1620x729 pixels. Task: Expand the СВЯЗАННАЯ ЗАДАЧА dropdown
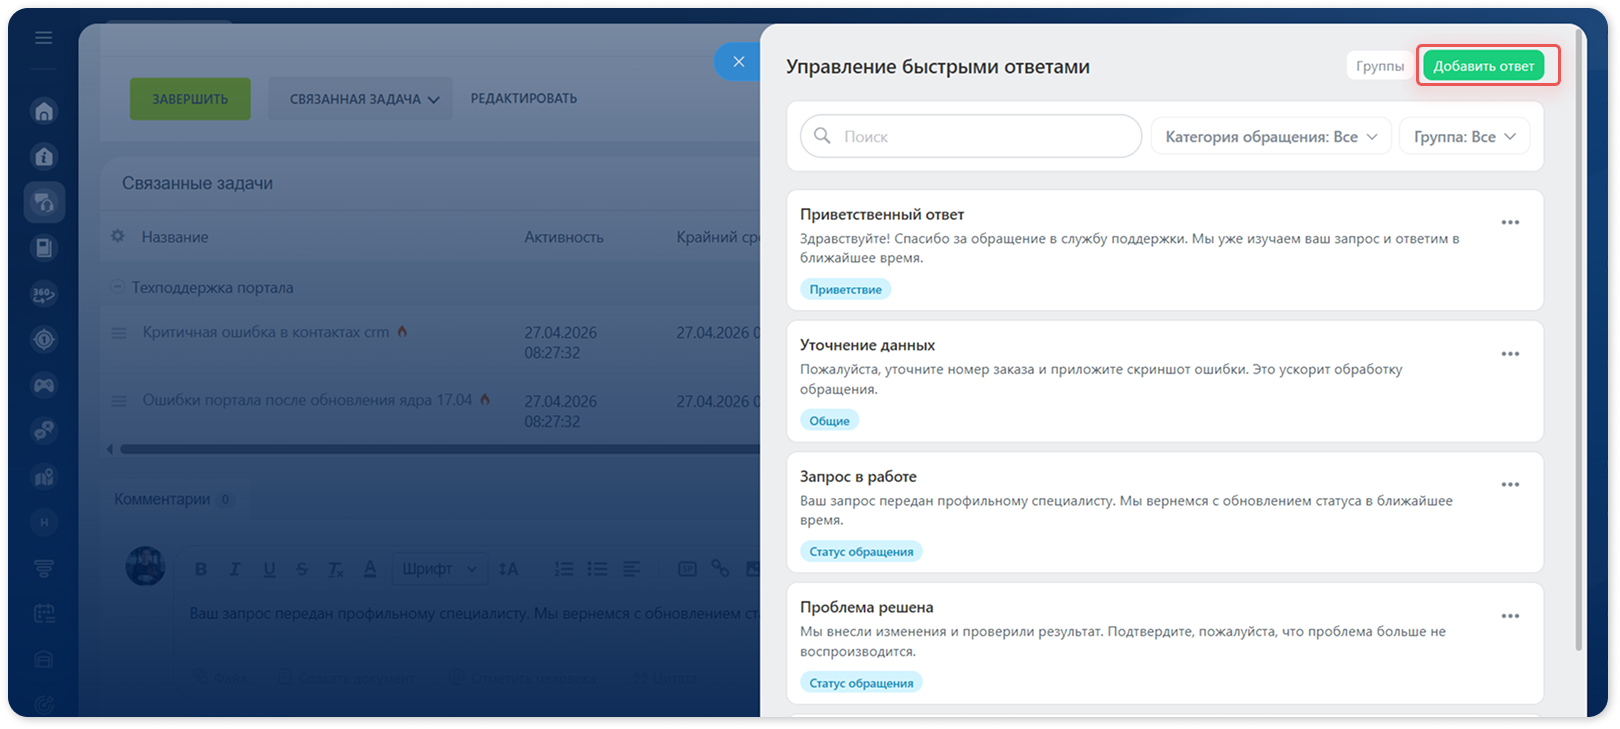click(x=360, y=99)
